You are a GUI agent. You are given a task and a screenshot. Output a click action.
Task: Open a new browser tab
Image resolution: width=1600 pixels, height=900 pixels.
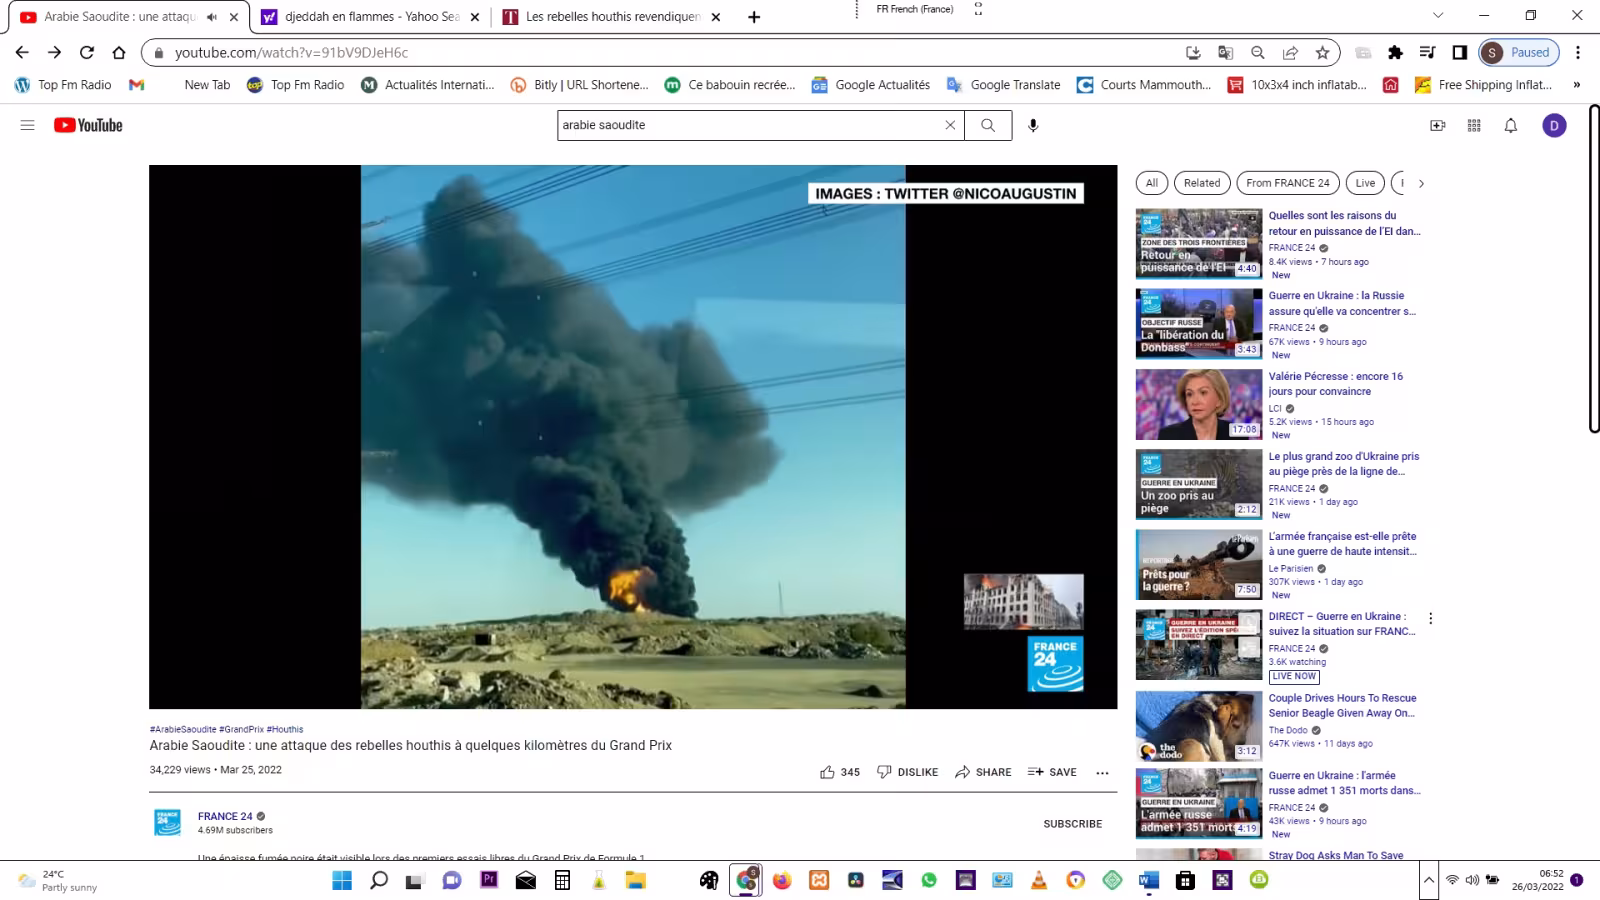(x=754, y=17)
